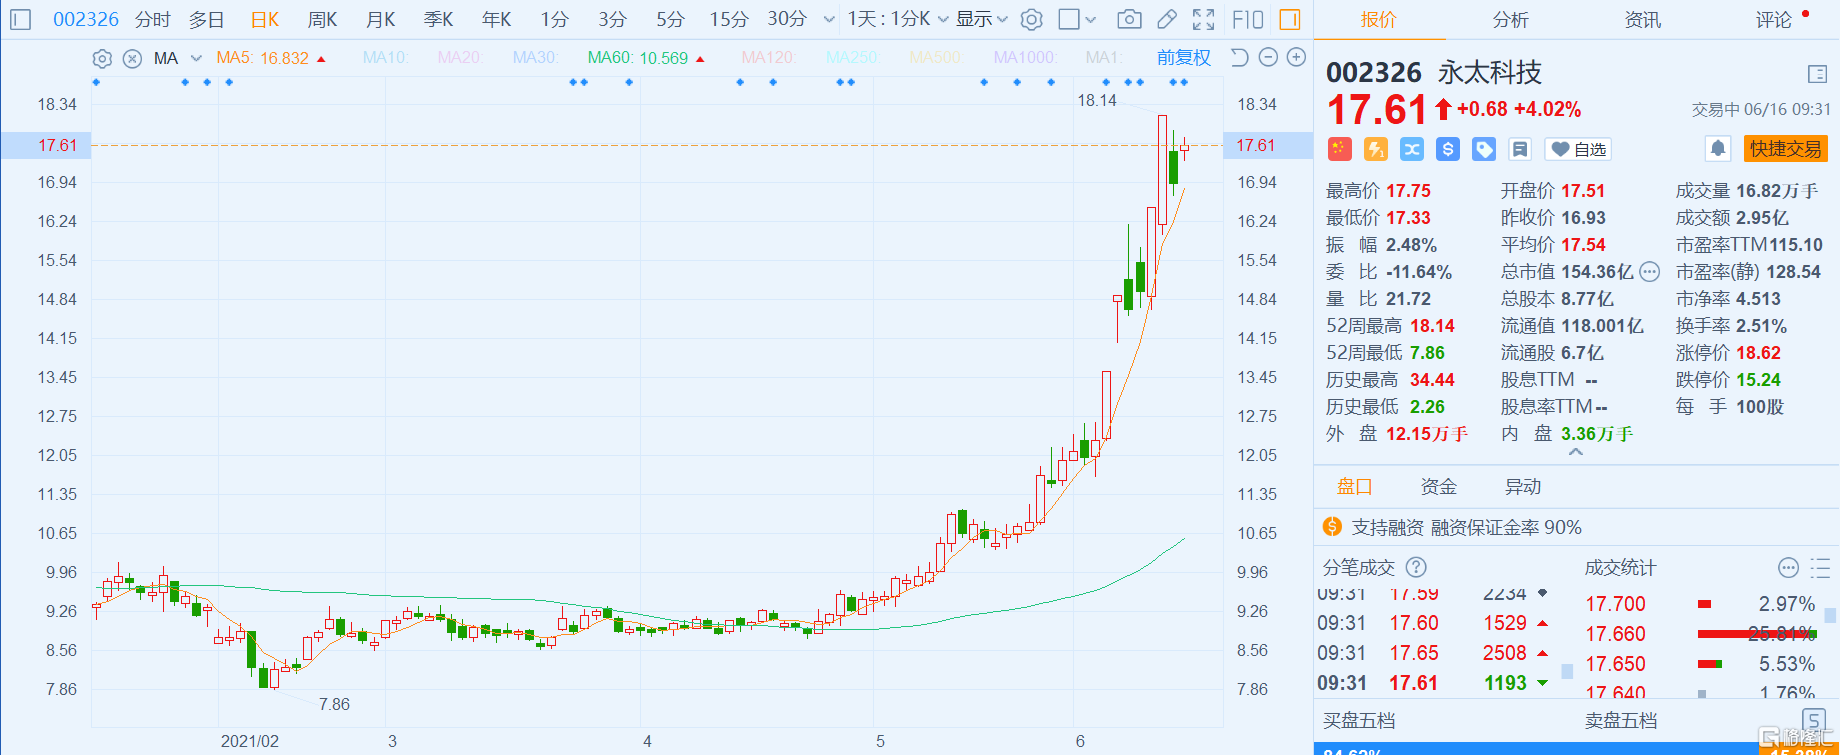Click the 前复权 price adjustment link
Viewport: 1840px width, 755px height.
(1183, 58)
